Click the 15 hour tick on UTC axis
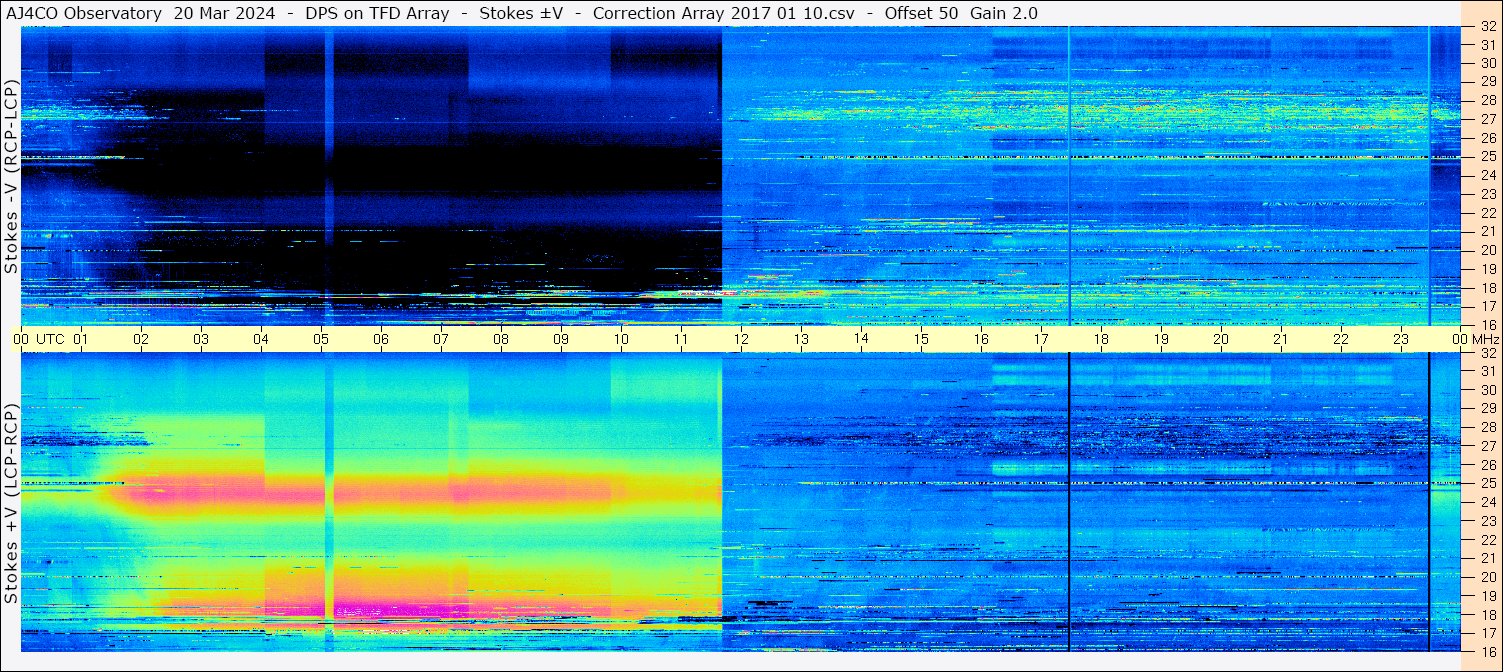 coord(921,339)
